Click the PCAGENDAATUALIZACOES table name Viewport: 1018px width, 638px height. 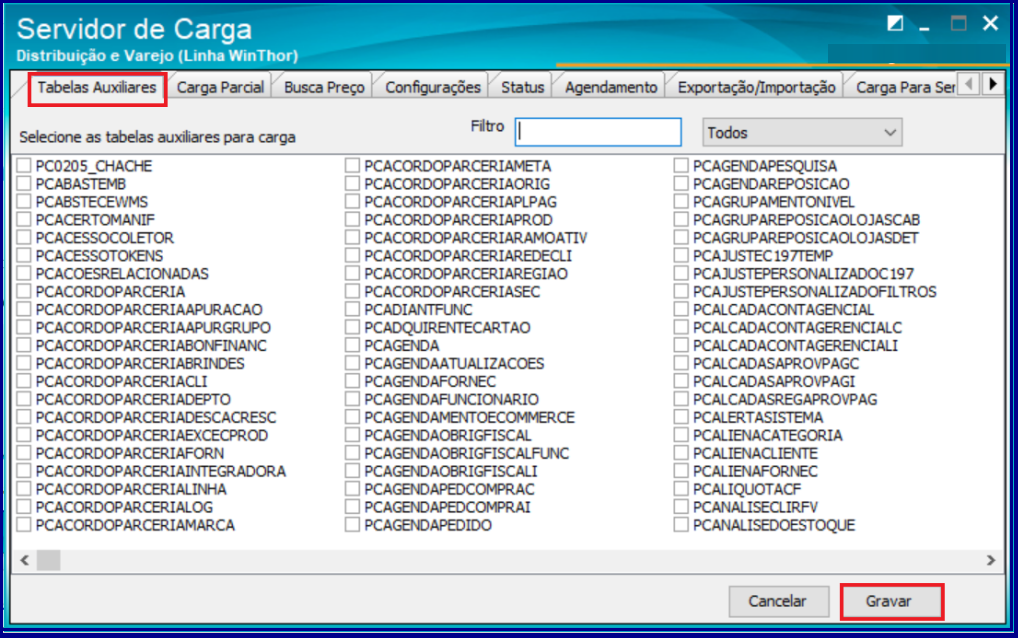(454, 363)
